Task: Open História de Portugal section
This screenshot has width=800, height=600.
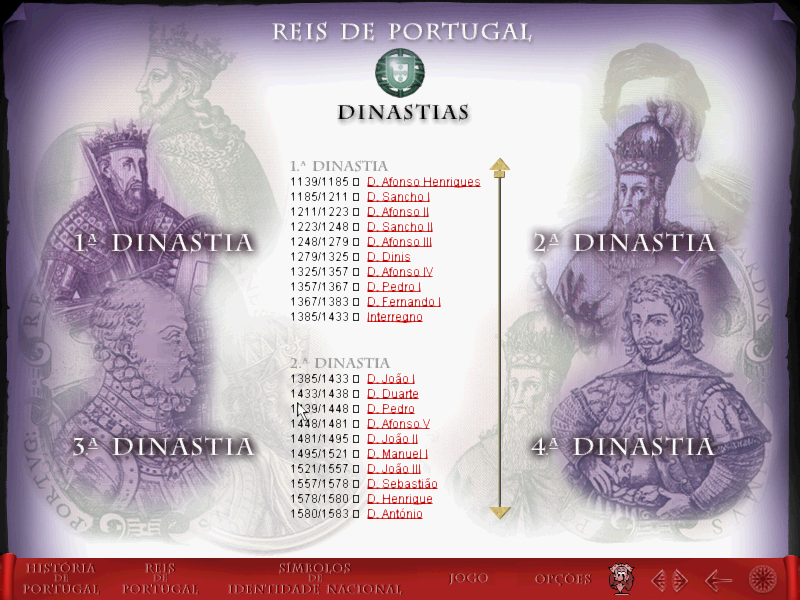Action: tap(61, 579)
